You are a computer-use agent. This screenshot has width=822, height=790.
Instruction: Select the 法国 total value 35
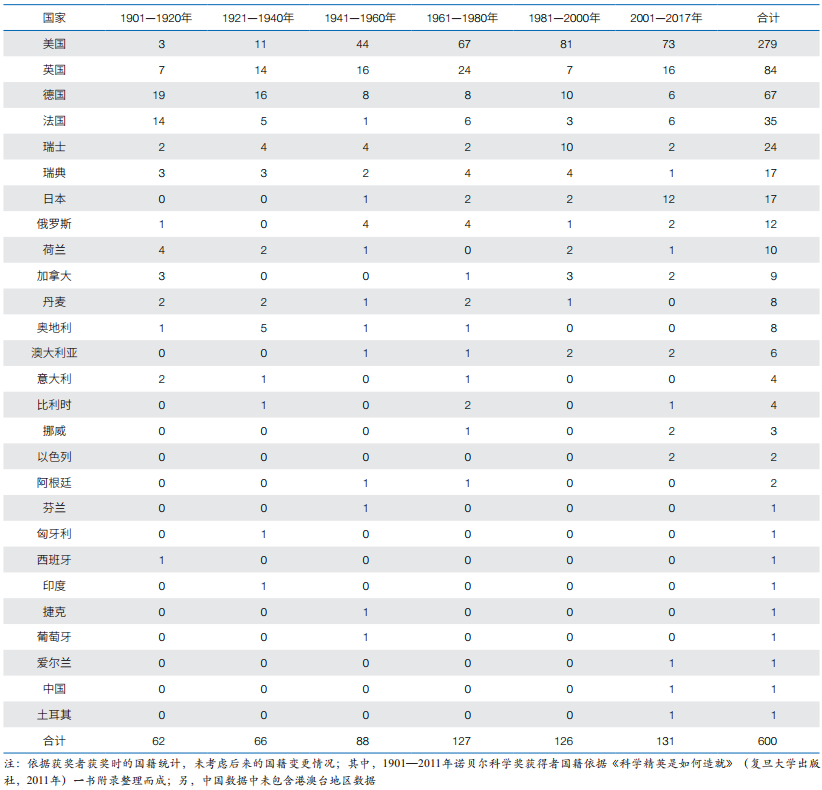point(770,121)
